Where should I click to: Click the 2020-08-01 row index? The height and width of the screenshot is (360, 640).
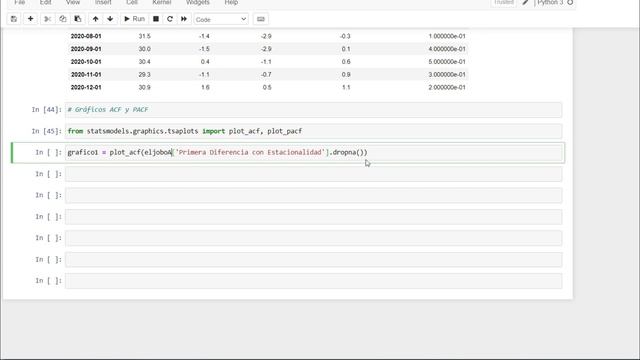[86, 36]
